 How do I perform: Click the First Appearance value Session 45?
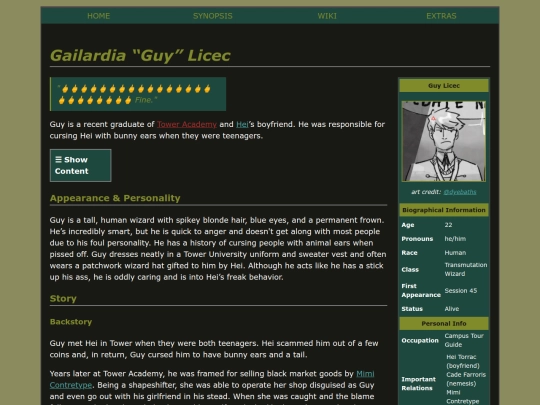point(461,291)
